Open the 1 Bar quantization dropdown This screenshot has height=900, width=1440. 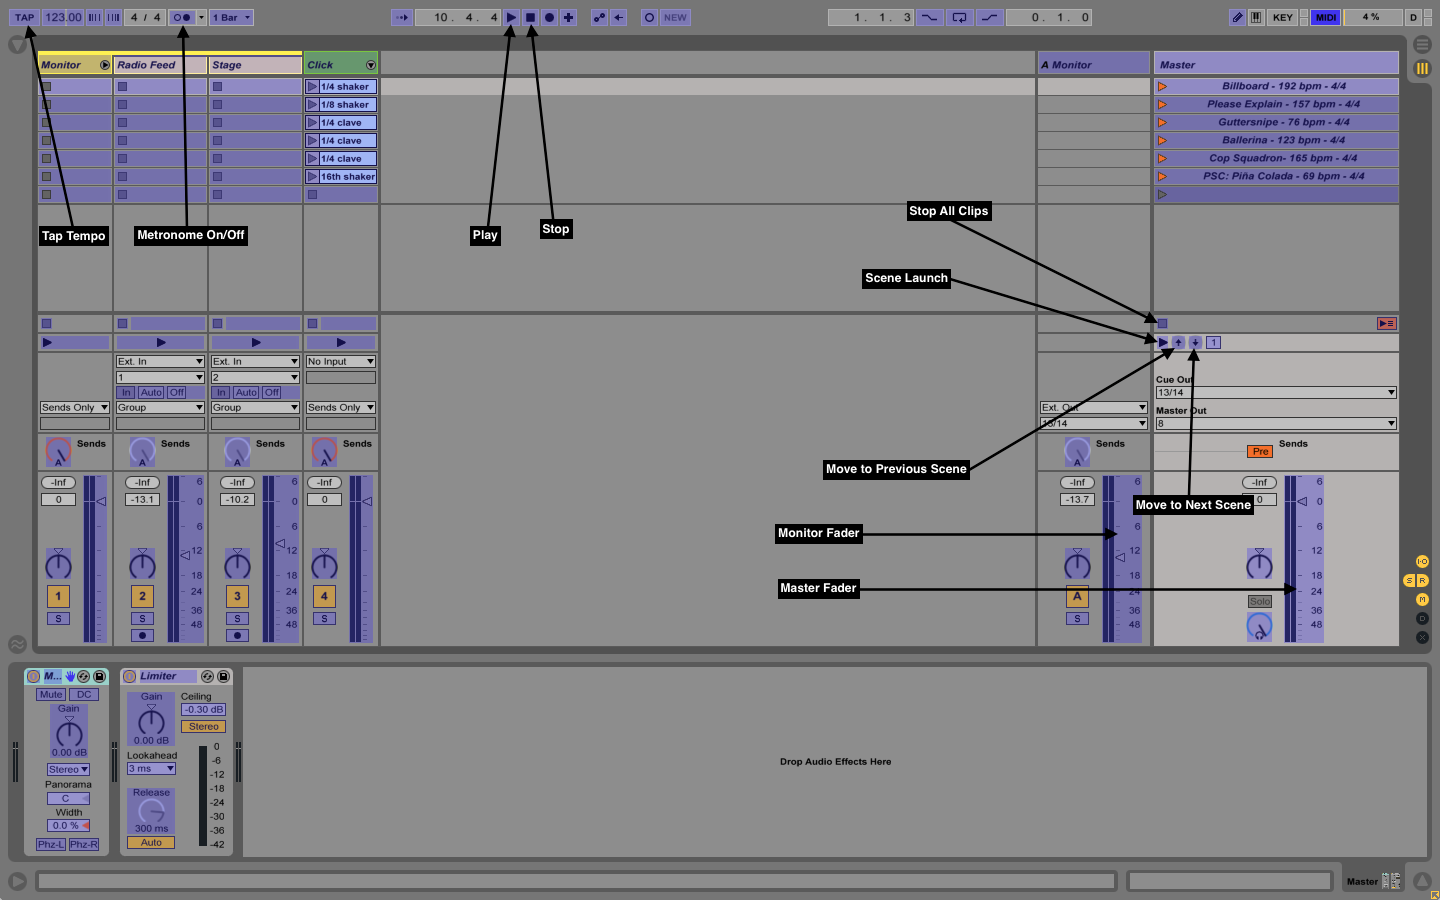tap(231, 17)
